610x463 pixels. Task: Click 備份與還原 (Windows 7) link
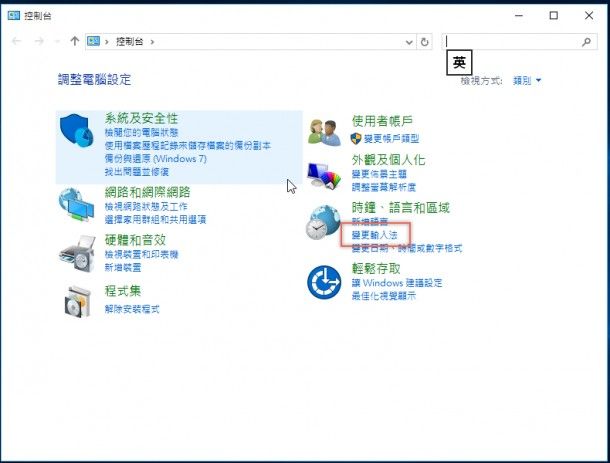156,159
